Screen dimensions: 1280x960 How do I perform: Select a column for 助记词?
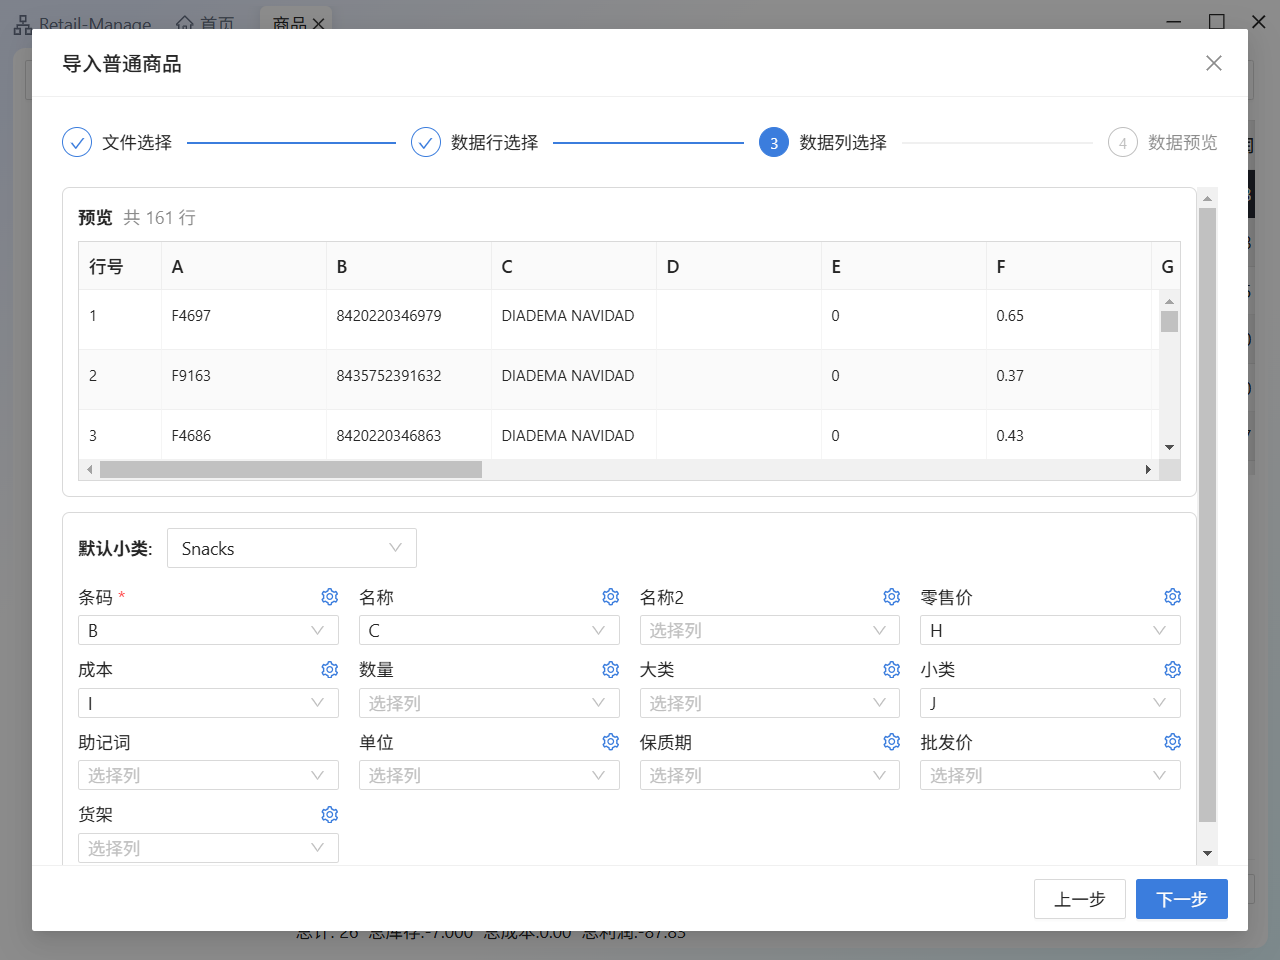click(208, 776)
